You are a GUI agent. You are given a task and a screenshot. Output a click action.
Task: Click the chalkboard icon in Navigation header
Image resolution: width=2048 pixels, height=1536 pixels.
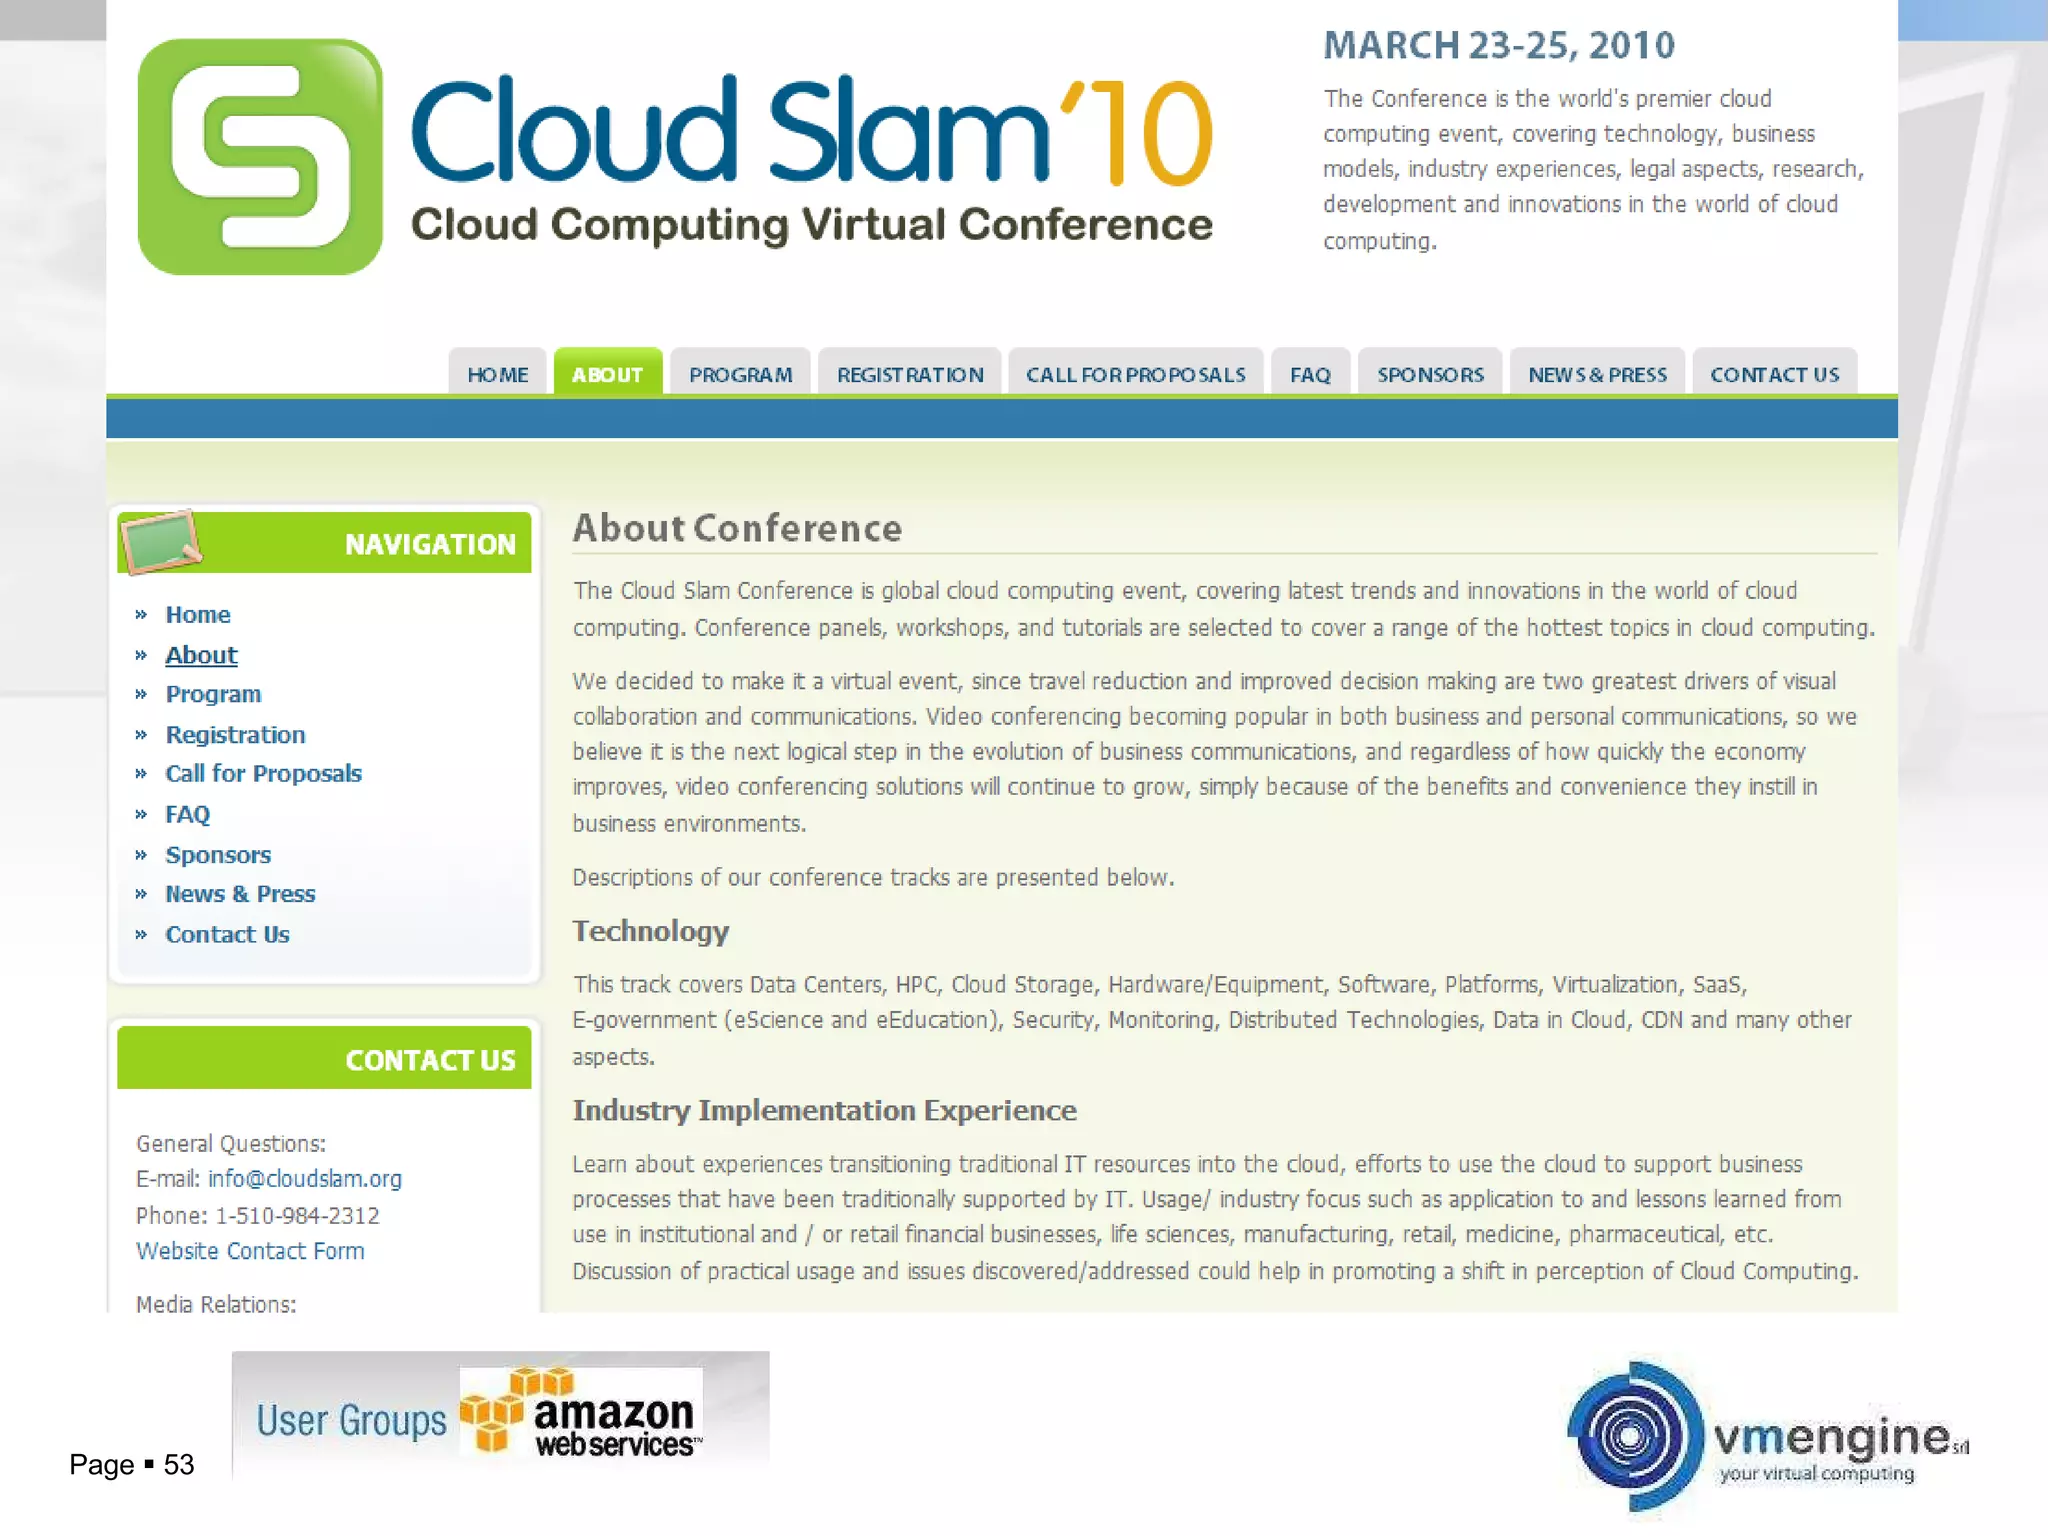(160, 541)
